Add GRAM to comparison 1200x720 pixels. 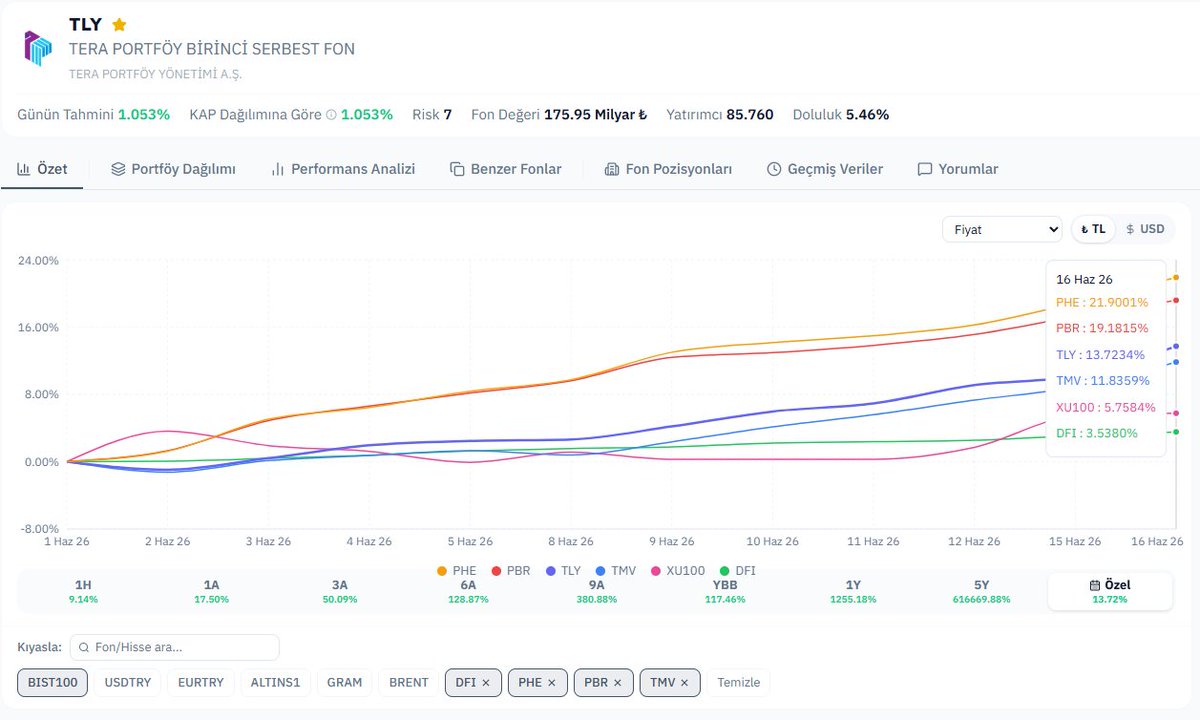(x=345, y=682)
